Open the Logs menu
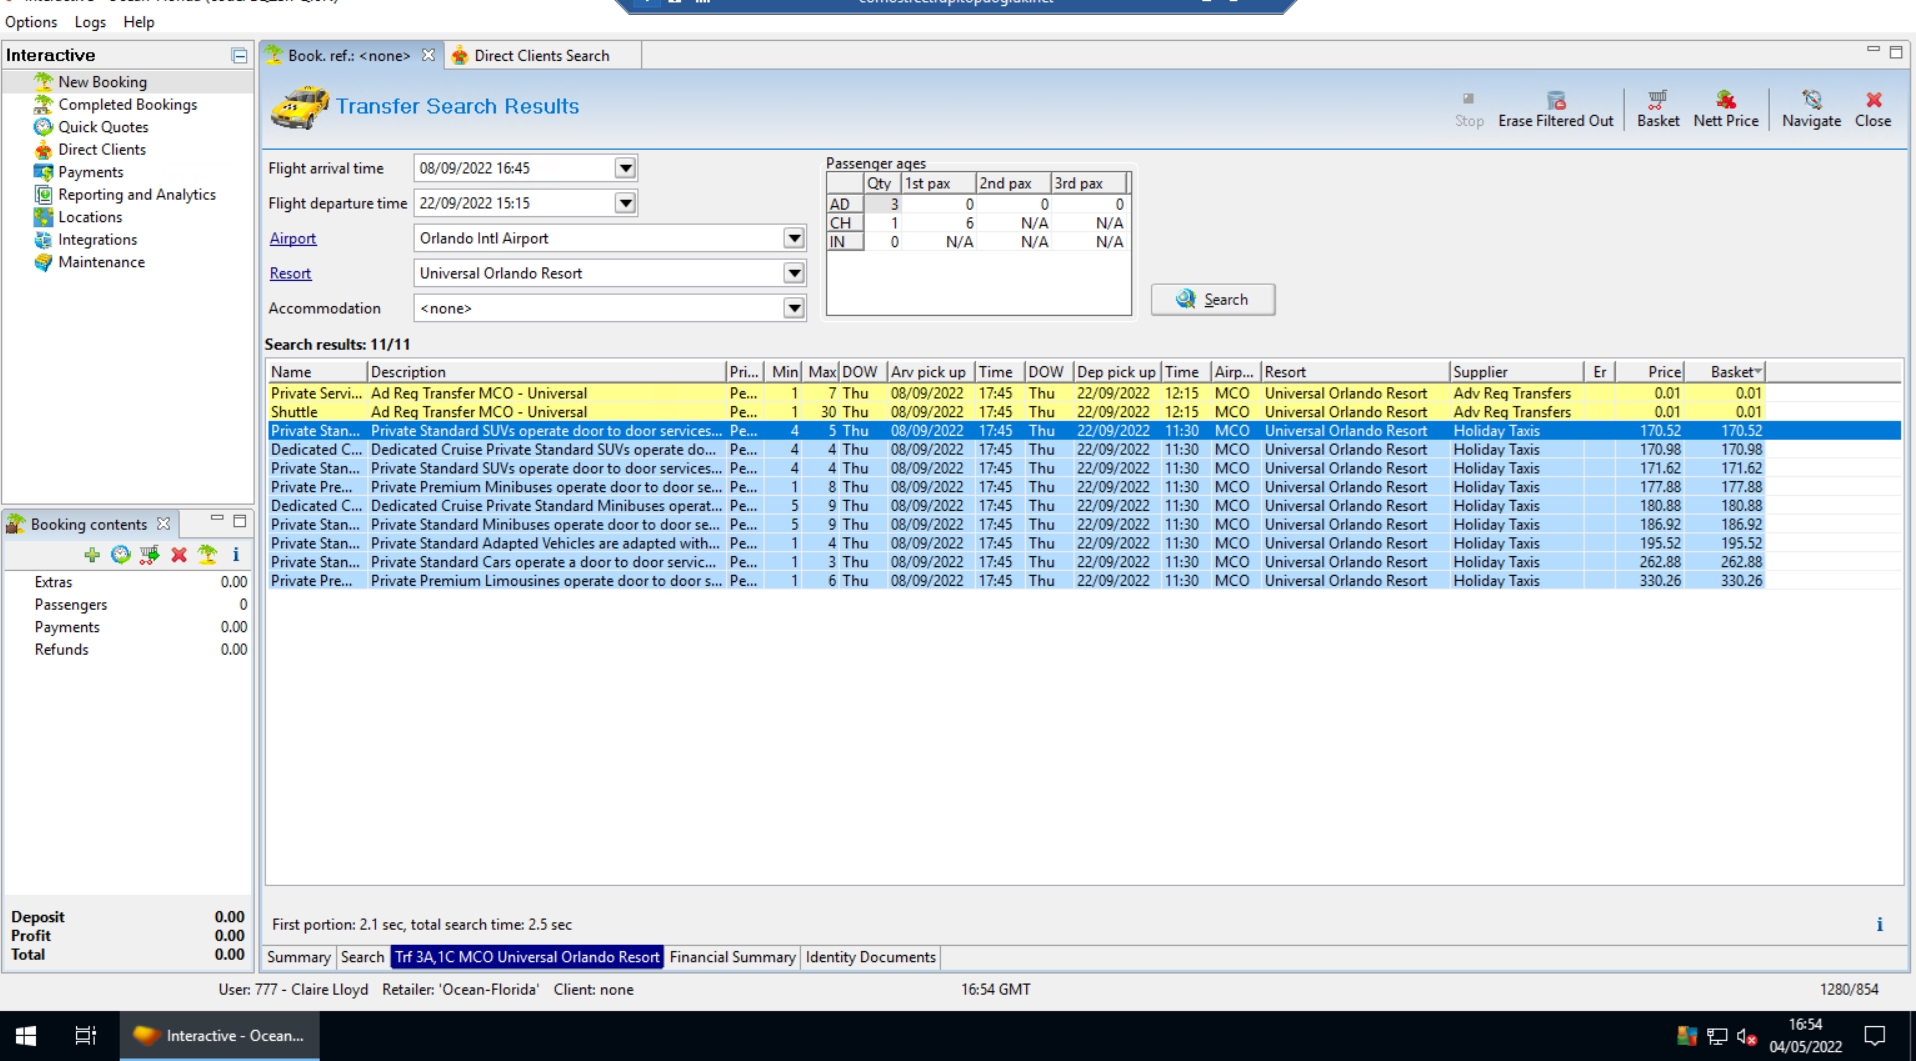Image resolution: width=1916 pixels, height=1061 pixels. [x=90, y=22]
